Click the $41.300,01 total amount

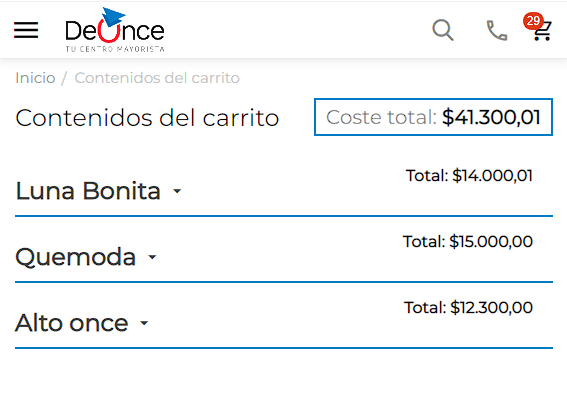[491, 117]
